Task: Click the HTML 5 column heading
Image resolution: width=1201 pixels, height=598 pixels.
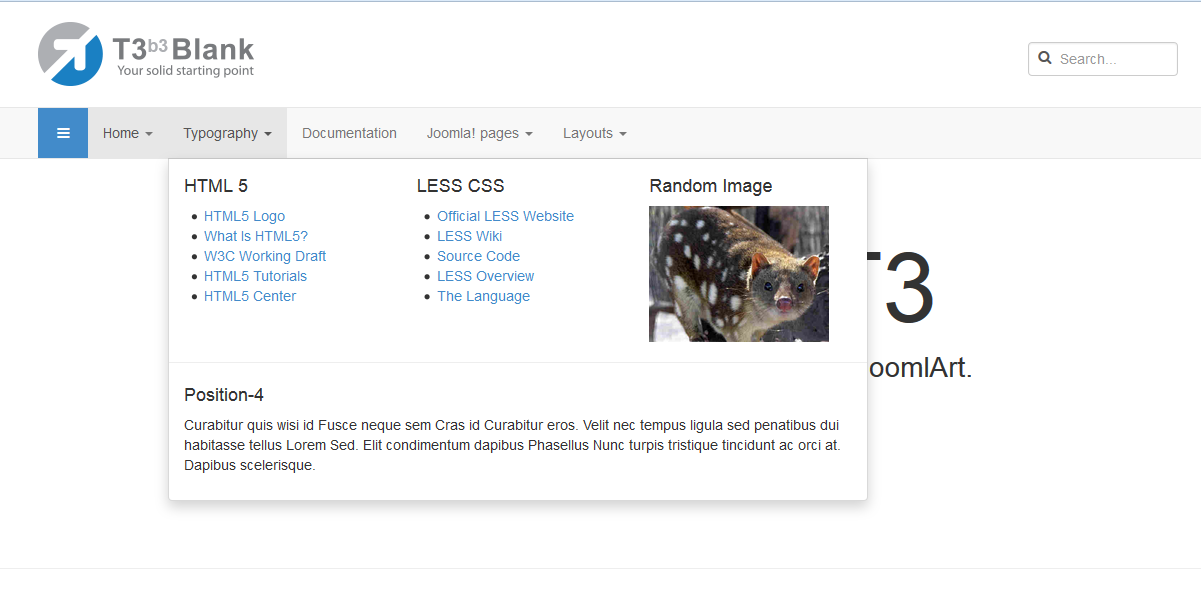Action: (216, 186)
